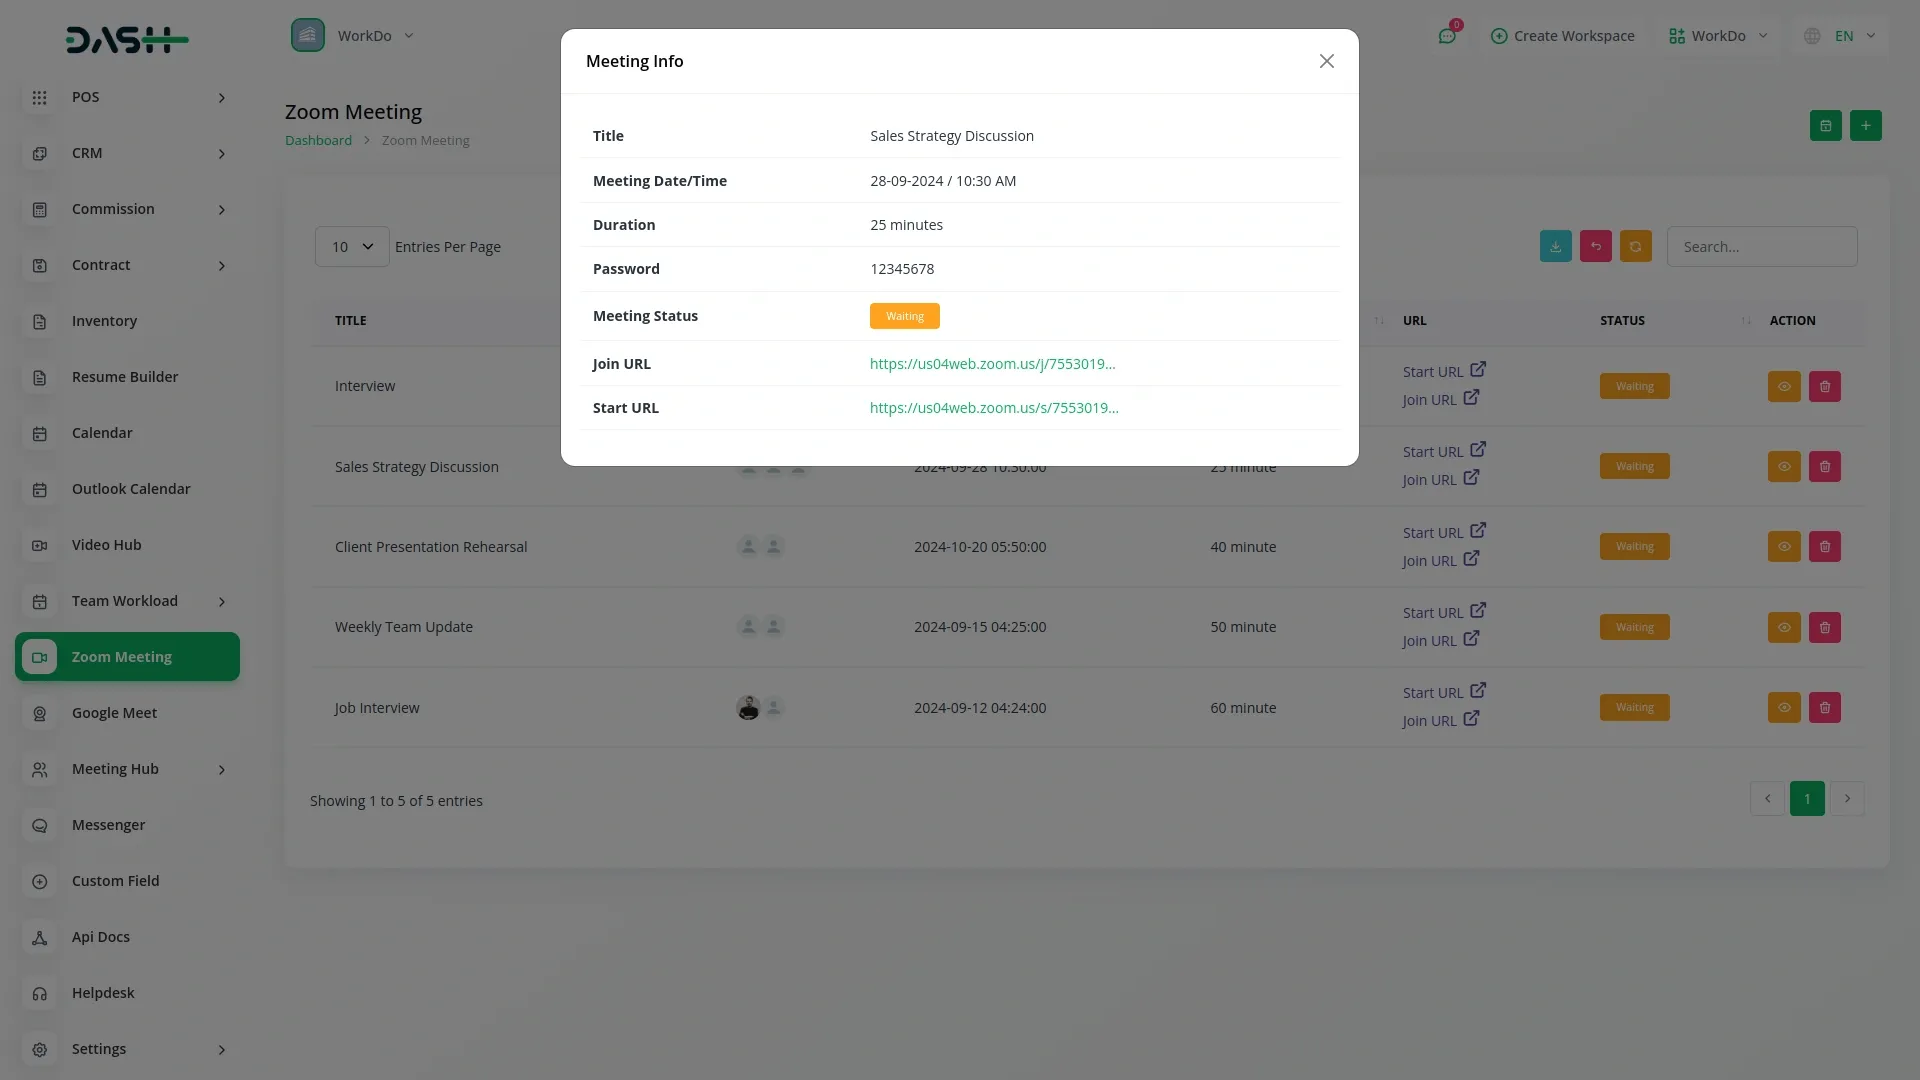Delete the Job Interview meeting via trash icon
This screenshot has height=1080, width=1920.
coord(1824,708)
